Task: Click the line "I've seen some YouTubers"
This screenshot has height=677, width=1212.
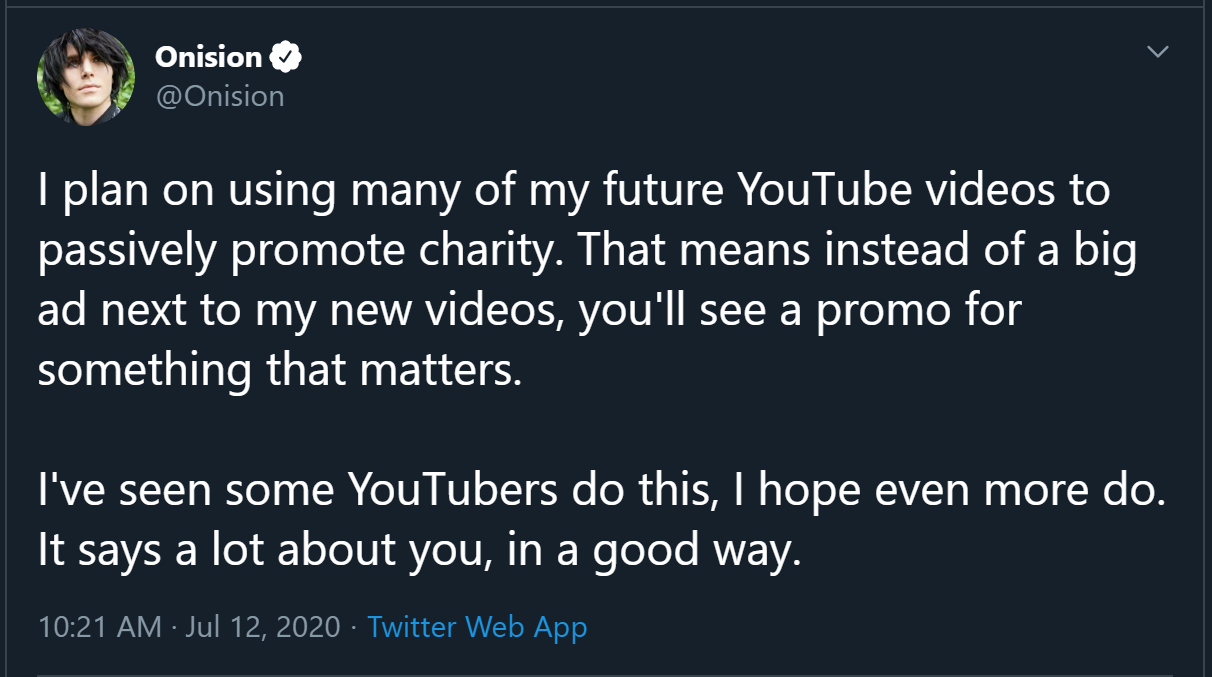Action: click(x=602, y=492)
